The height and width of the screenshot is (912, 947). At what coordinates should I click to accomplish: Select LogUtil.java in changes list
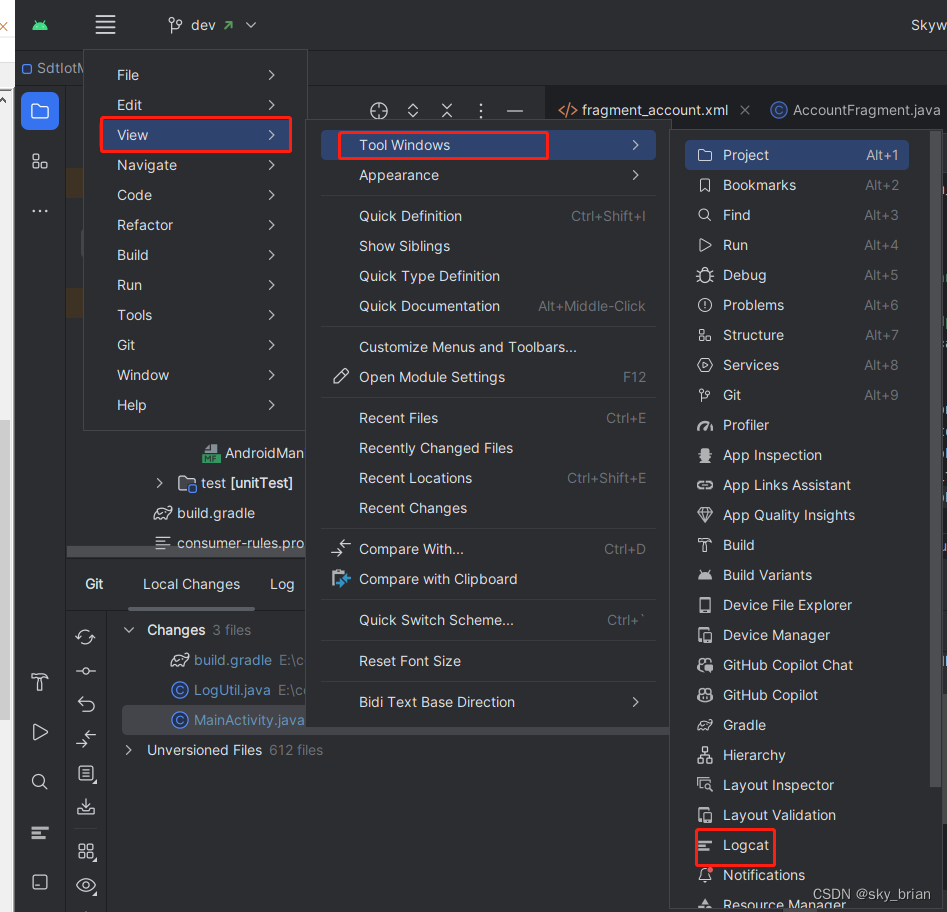232,690
